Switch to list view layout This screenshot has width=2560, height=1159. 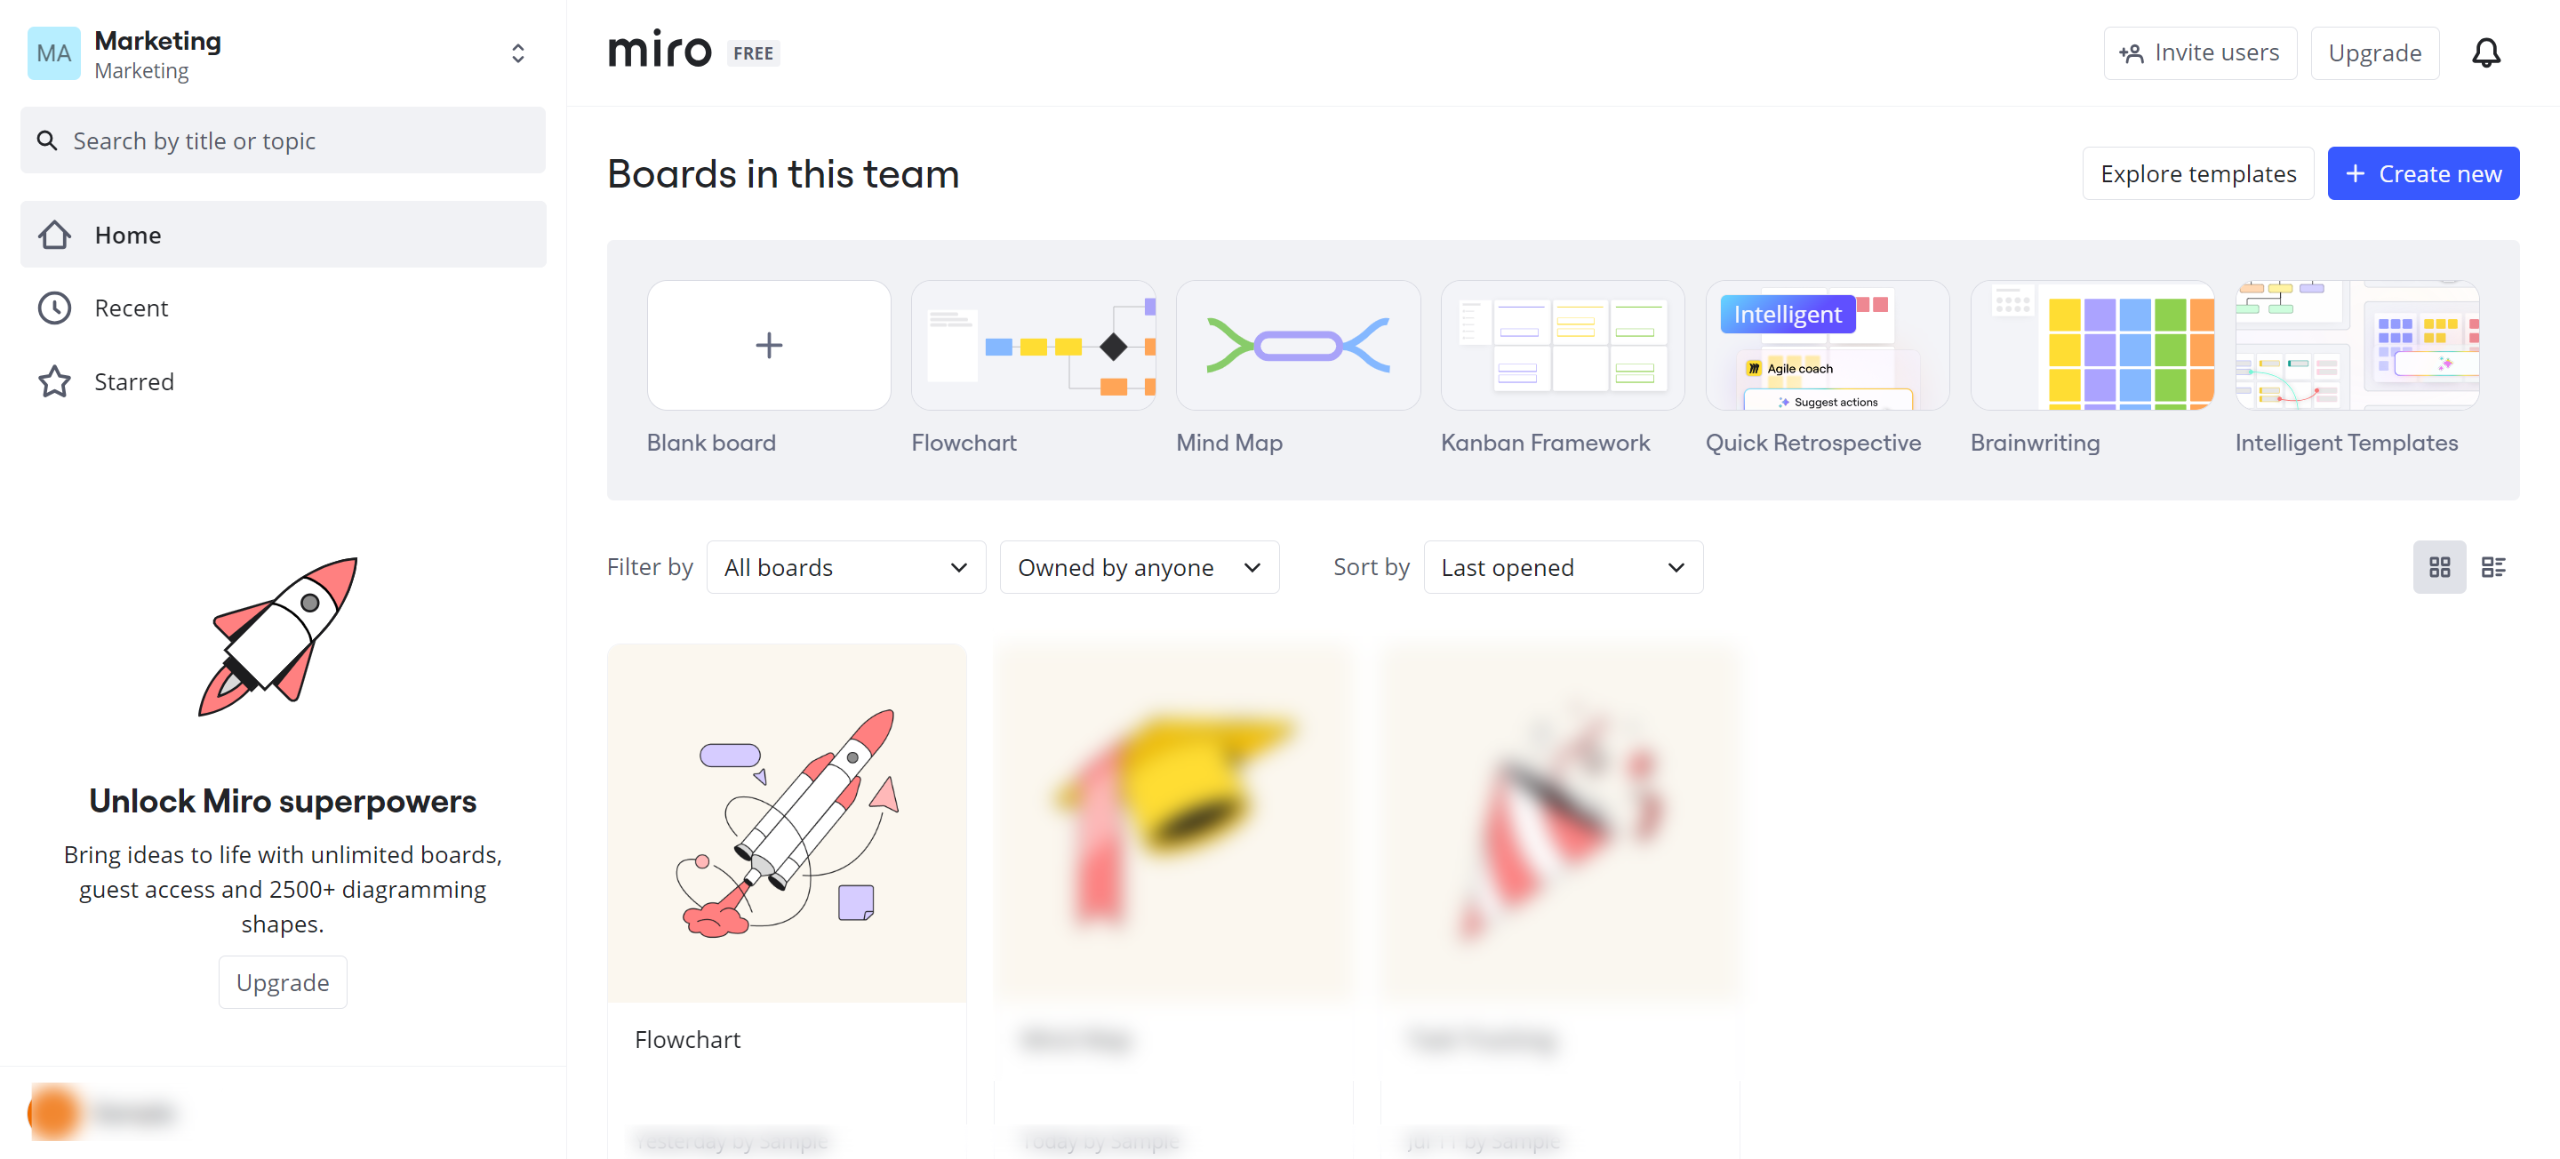pos(2493,567)
